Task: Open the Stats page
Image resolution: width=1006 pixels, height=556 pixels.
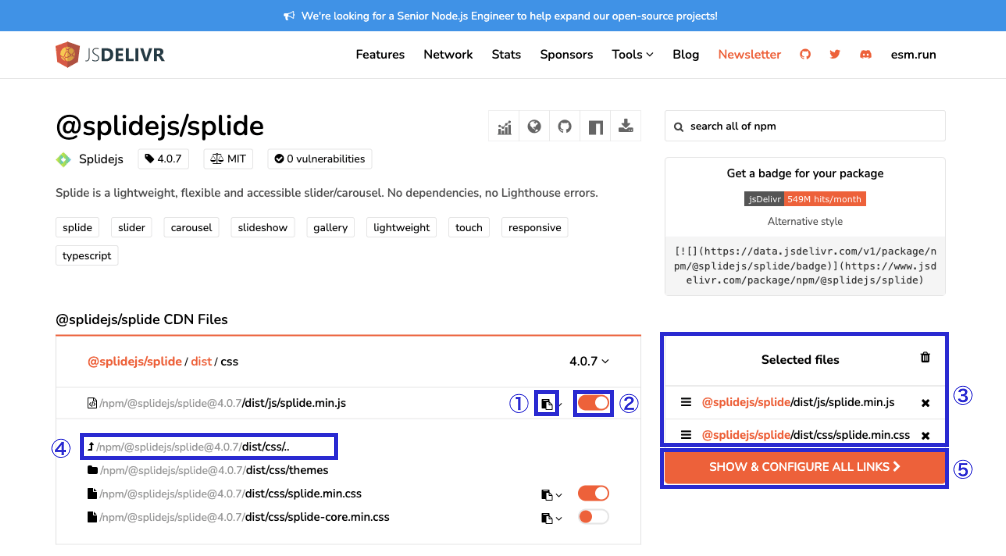Action: pos(506,55)
